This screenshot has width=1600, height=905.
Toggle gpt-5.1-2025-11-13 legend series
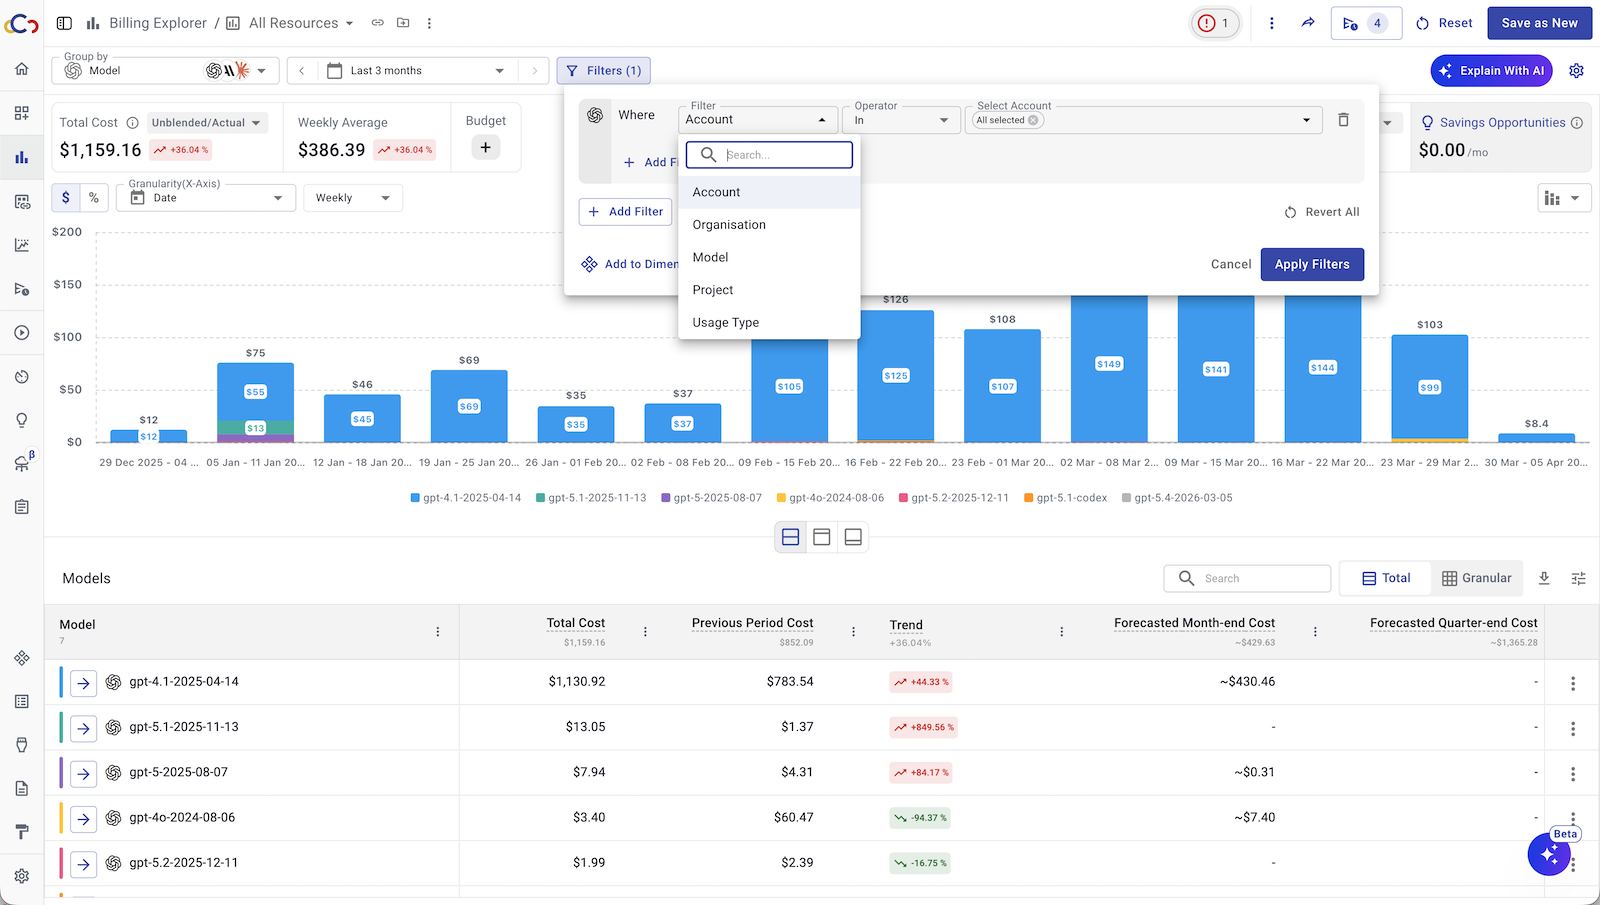(x=591, y=498)
